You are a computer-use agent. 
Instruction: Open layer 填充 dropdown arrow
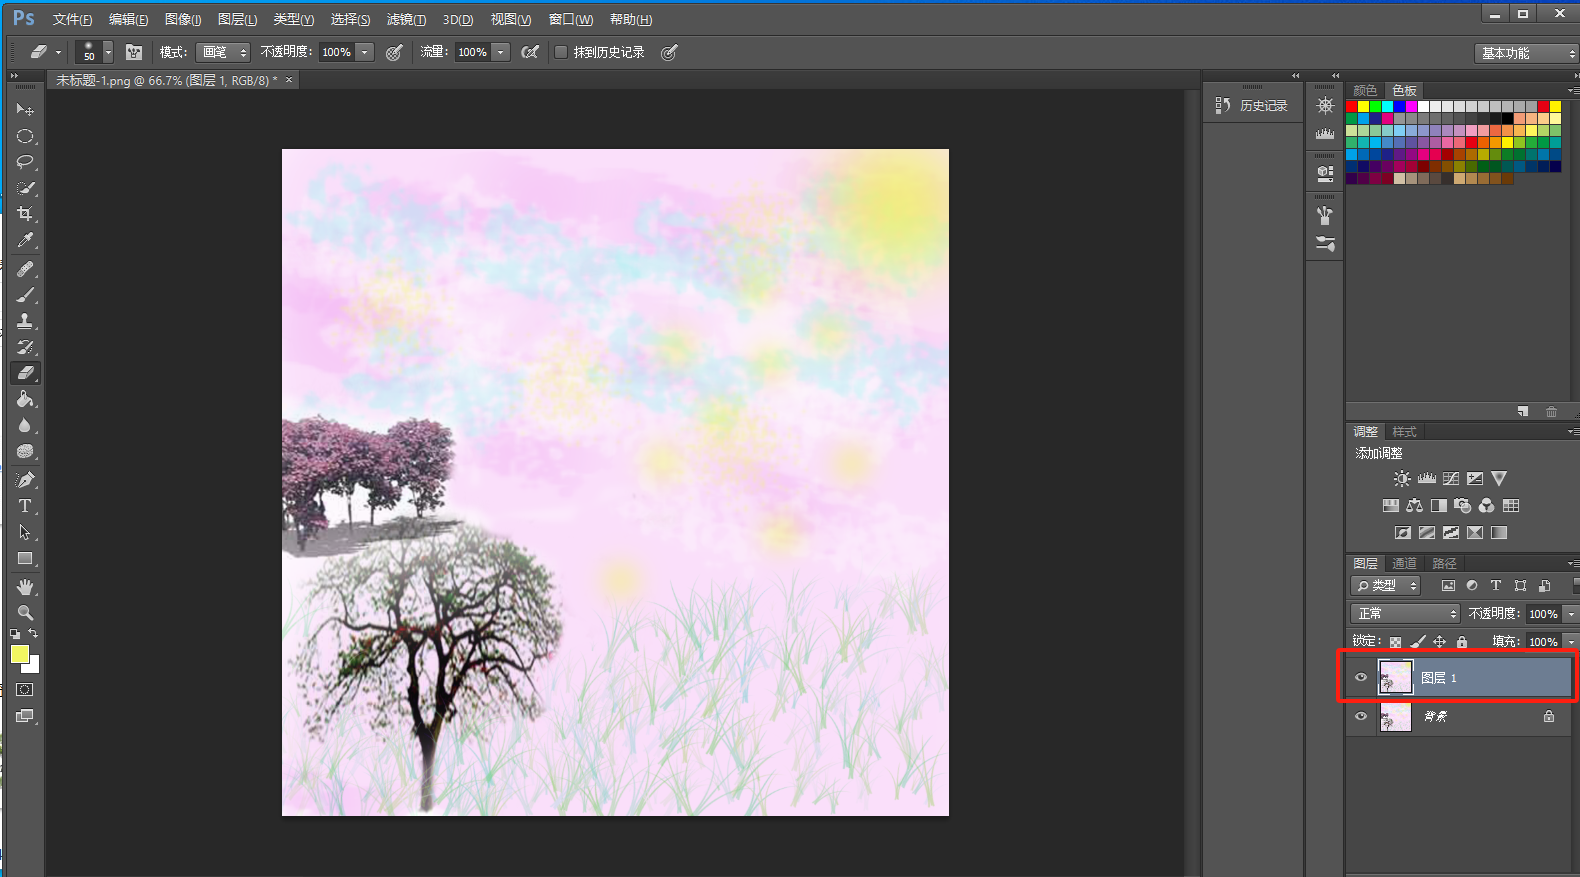[x=1571, y=642]
